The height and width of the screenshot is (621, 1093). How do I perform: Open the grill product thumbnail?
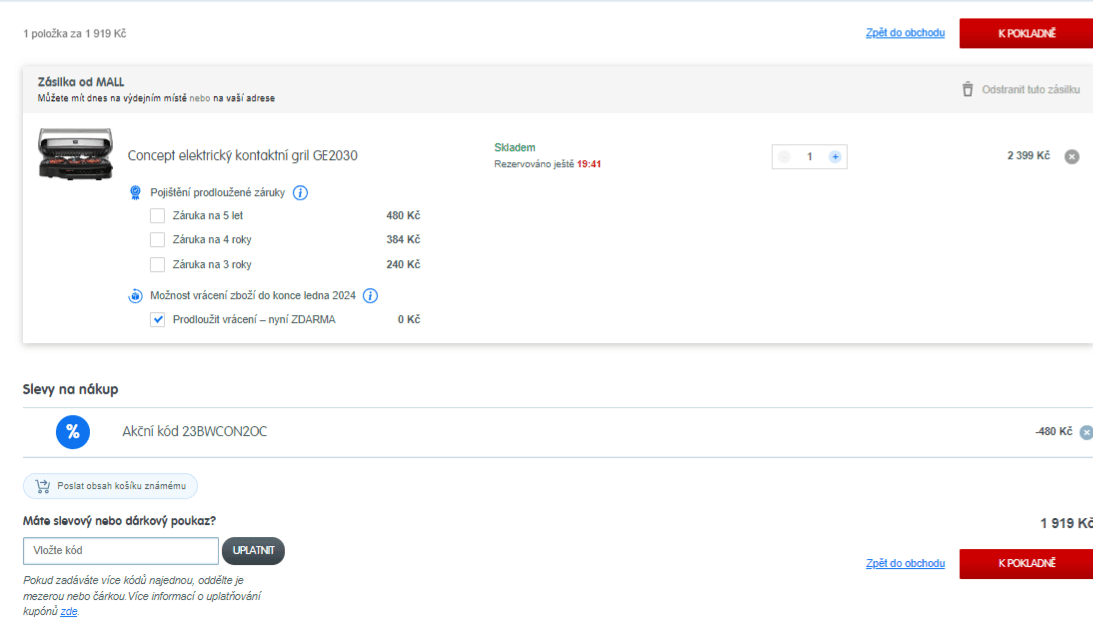point(75,154)
